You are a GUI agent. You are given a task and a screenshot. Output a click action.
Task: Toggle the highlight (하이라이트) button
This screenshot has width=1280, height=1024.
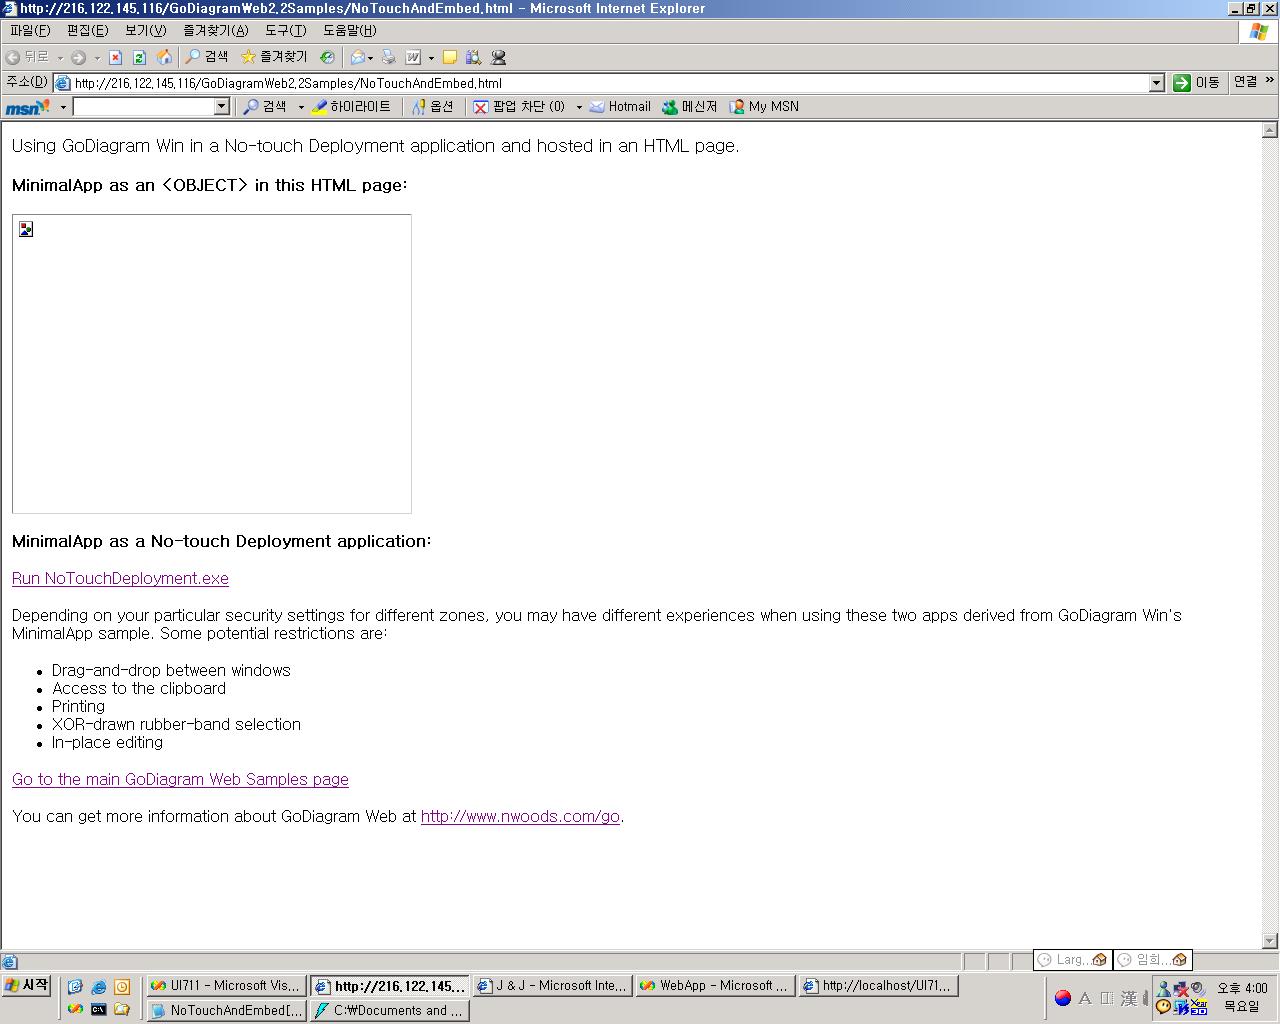point(351,107)
